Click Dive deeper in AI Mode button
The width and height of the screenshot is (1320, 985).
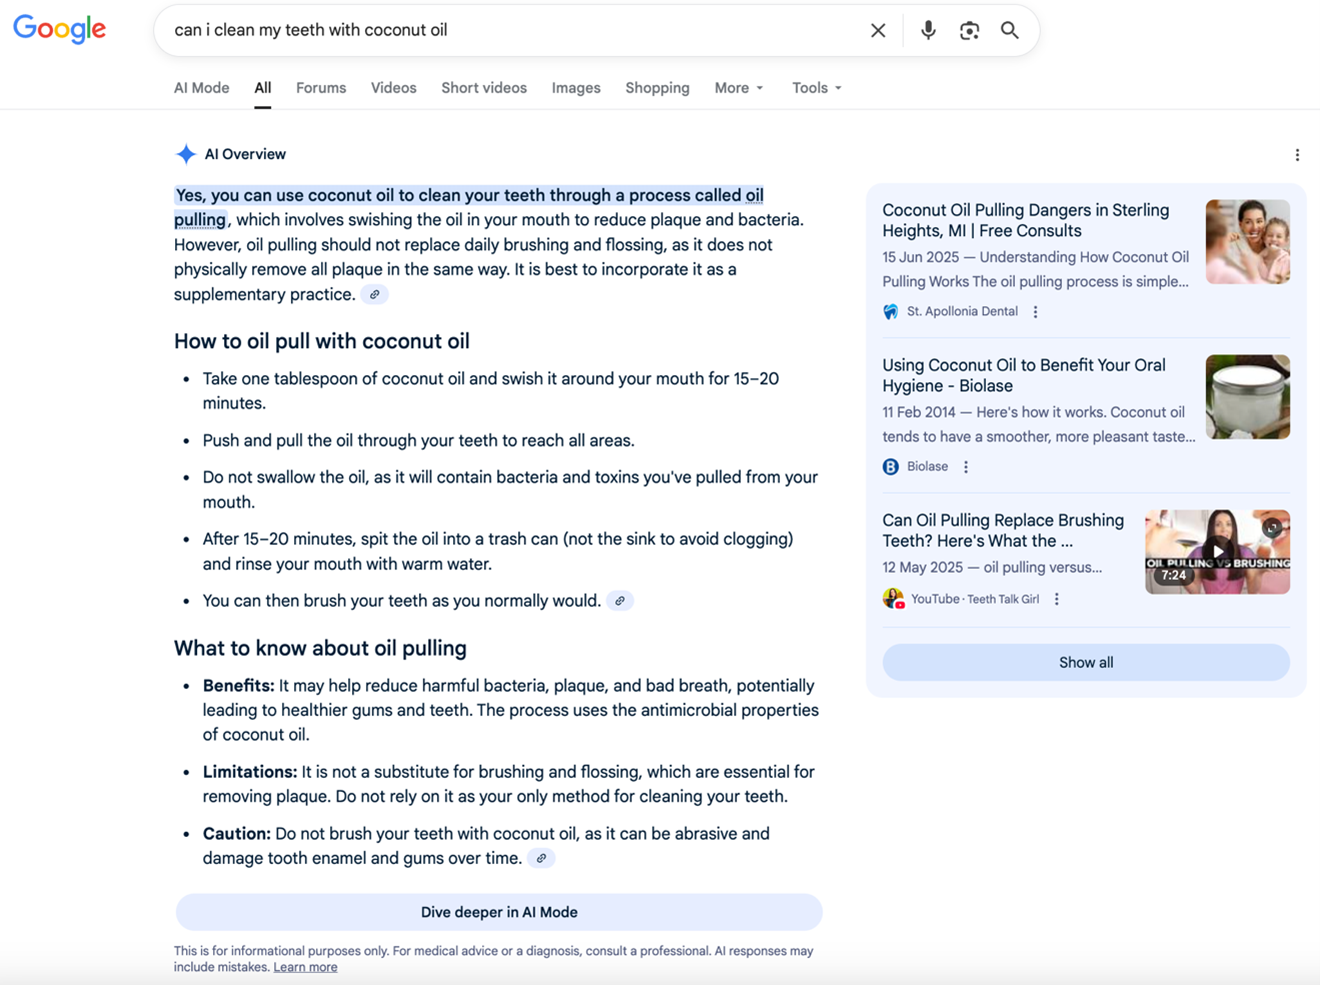click(499, 912)
